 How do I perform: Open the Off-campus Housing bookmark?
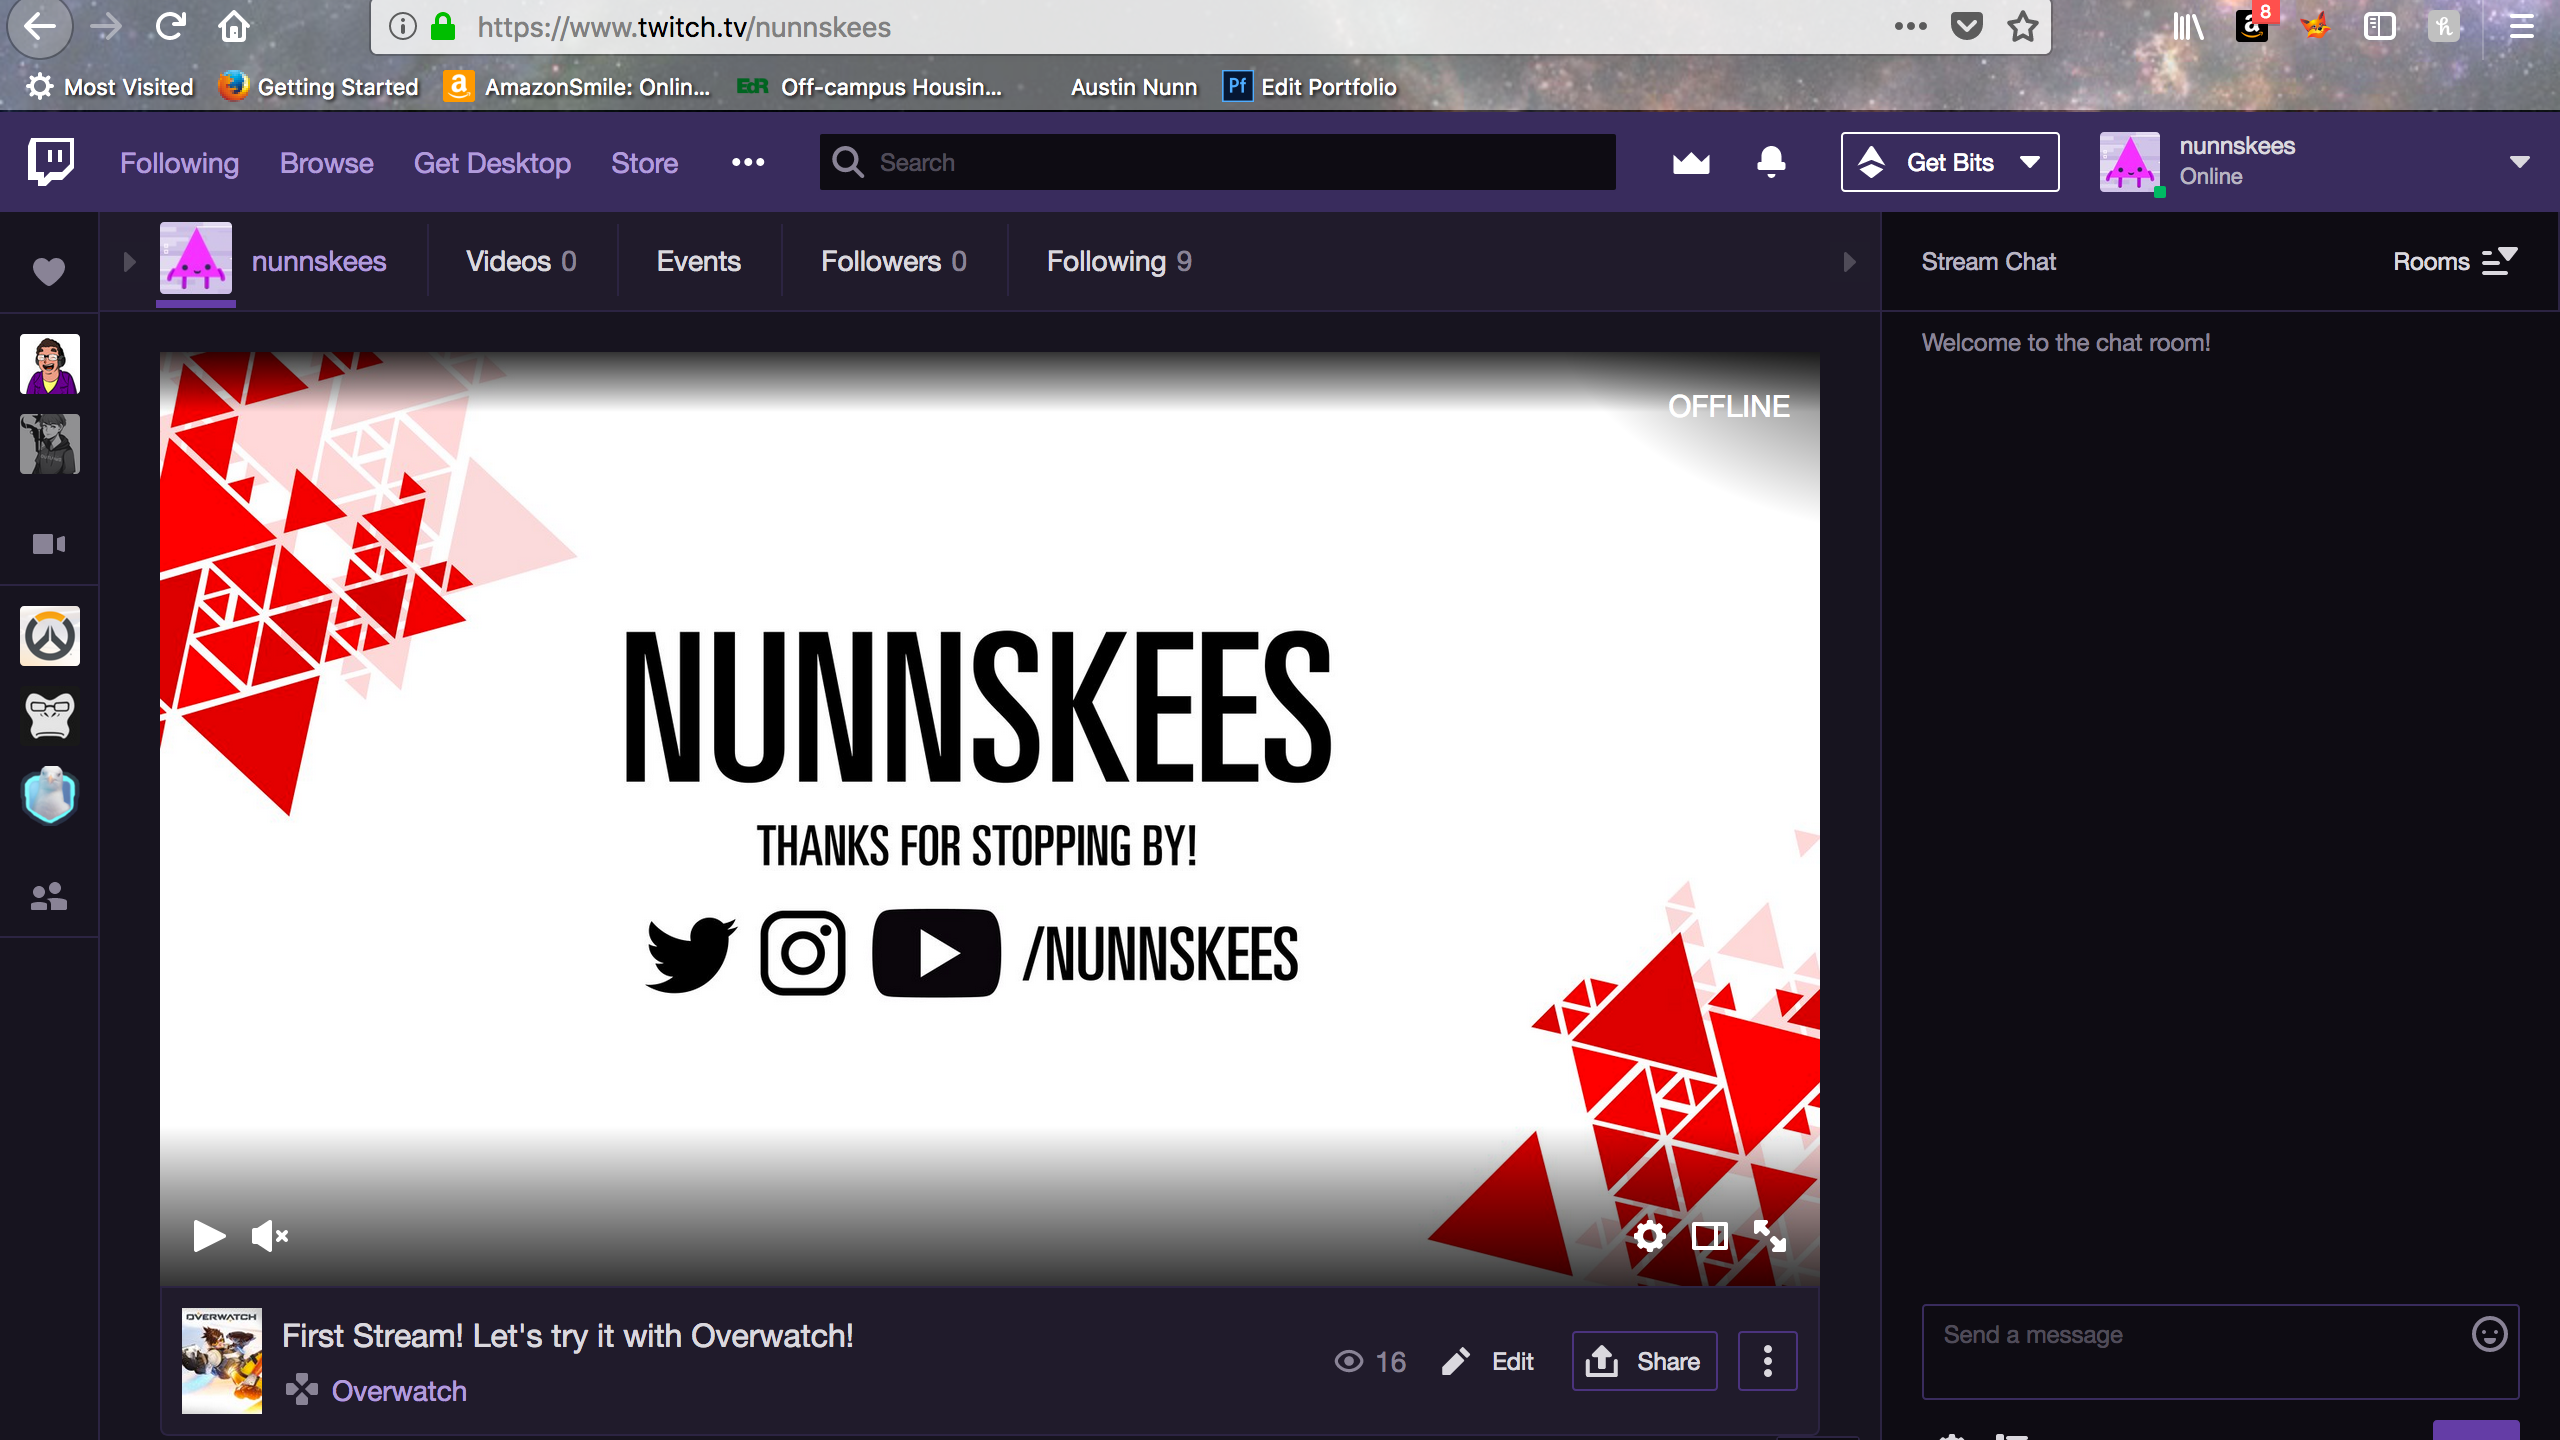tap(869, 87)
